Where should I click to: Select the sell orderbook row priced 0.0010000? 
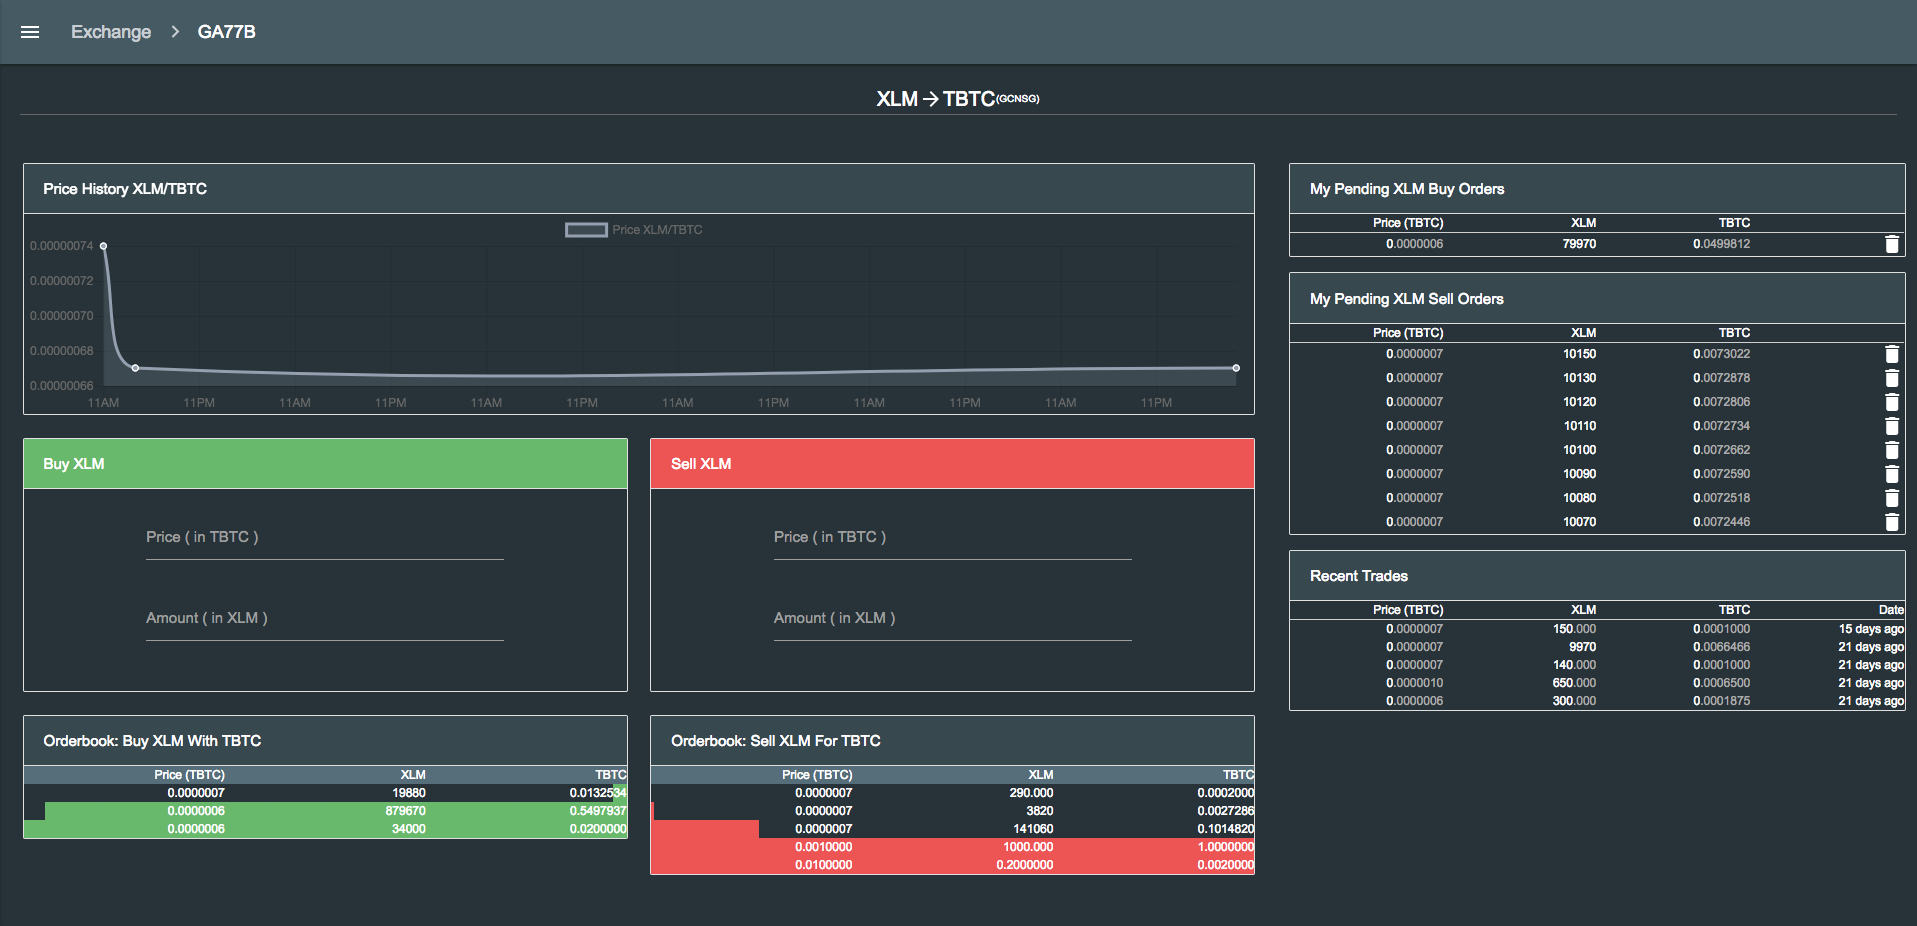click(952, 847)
